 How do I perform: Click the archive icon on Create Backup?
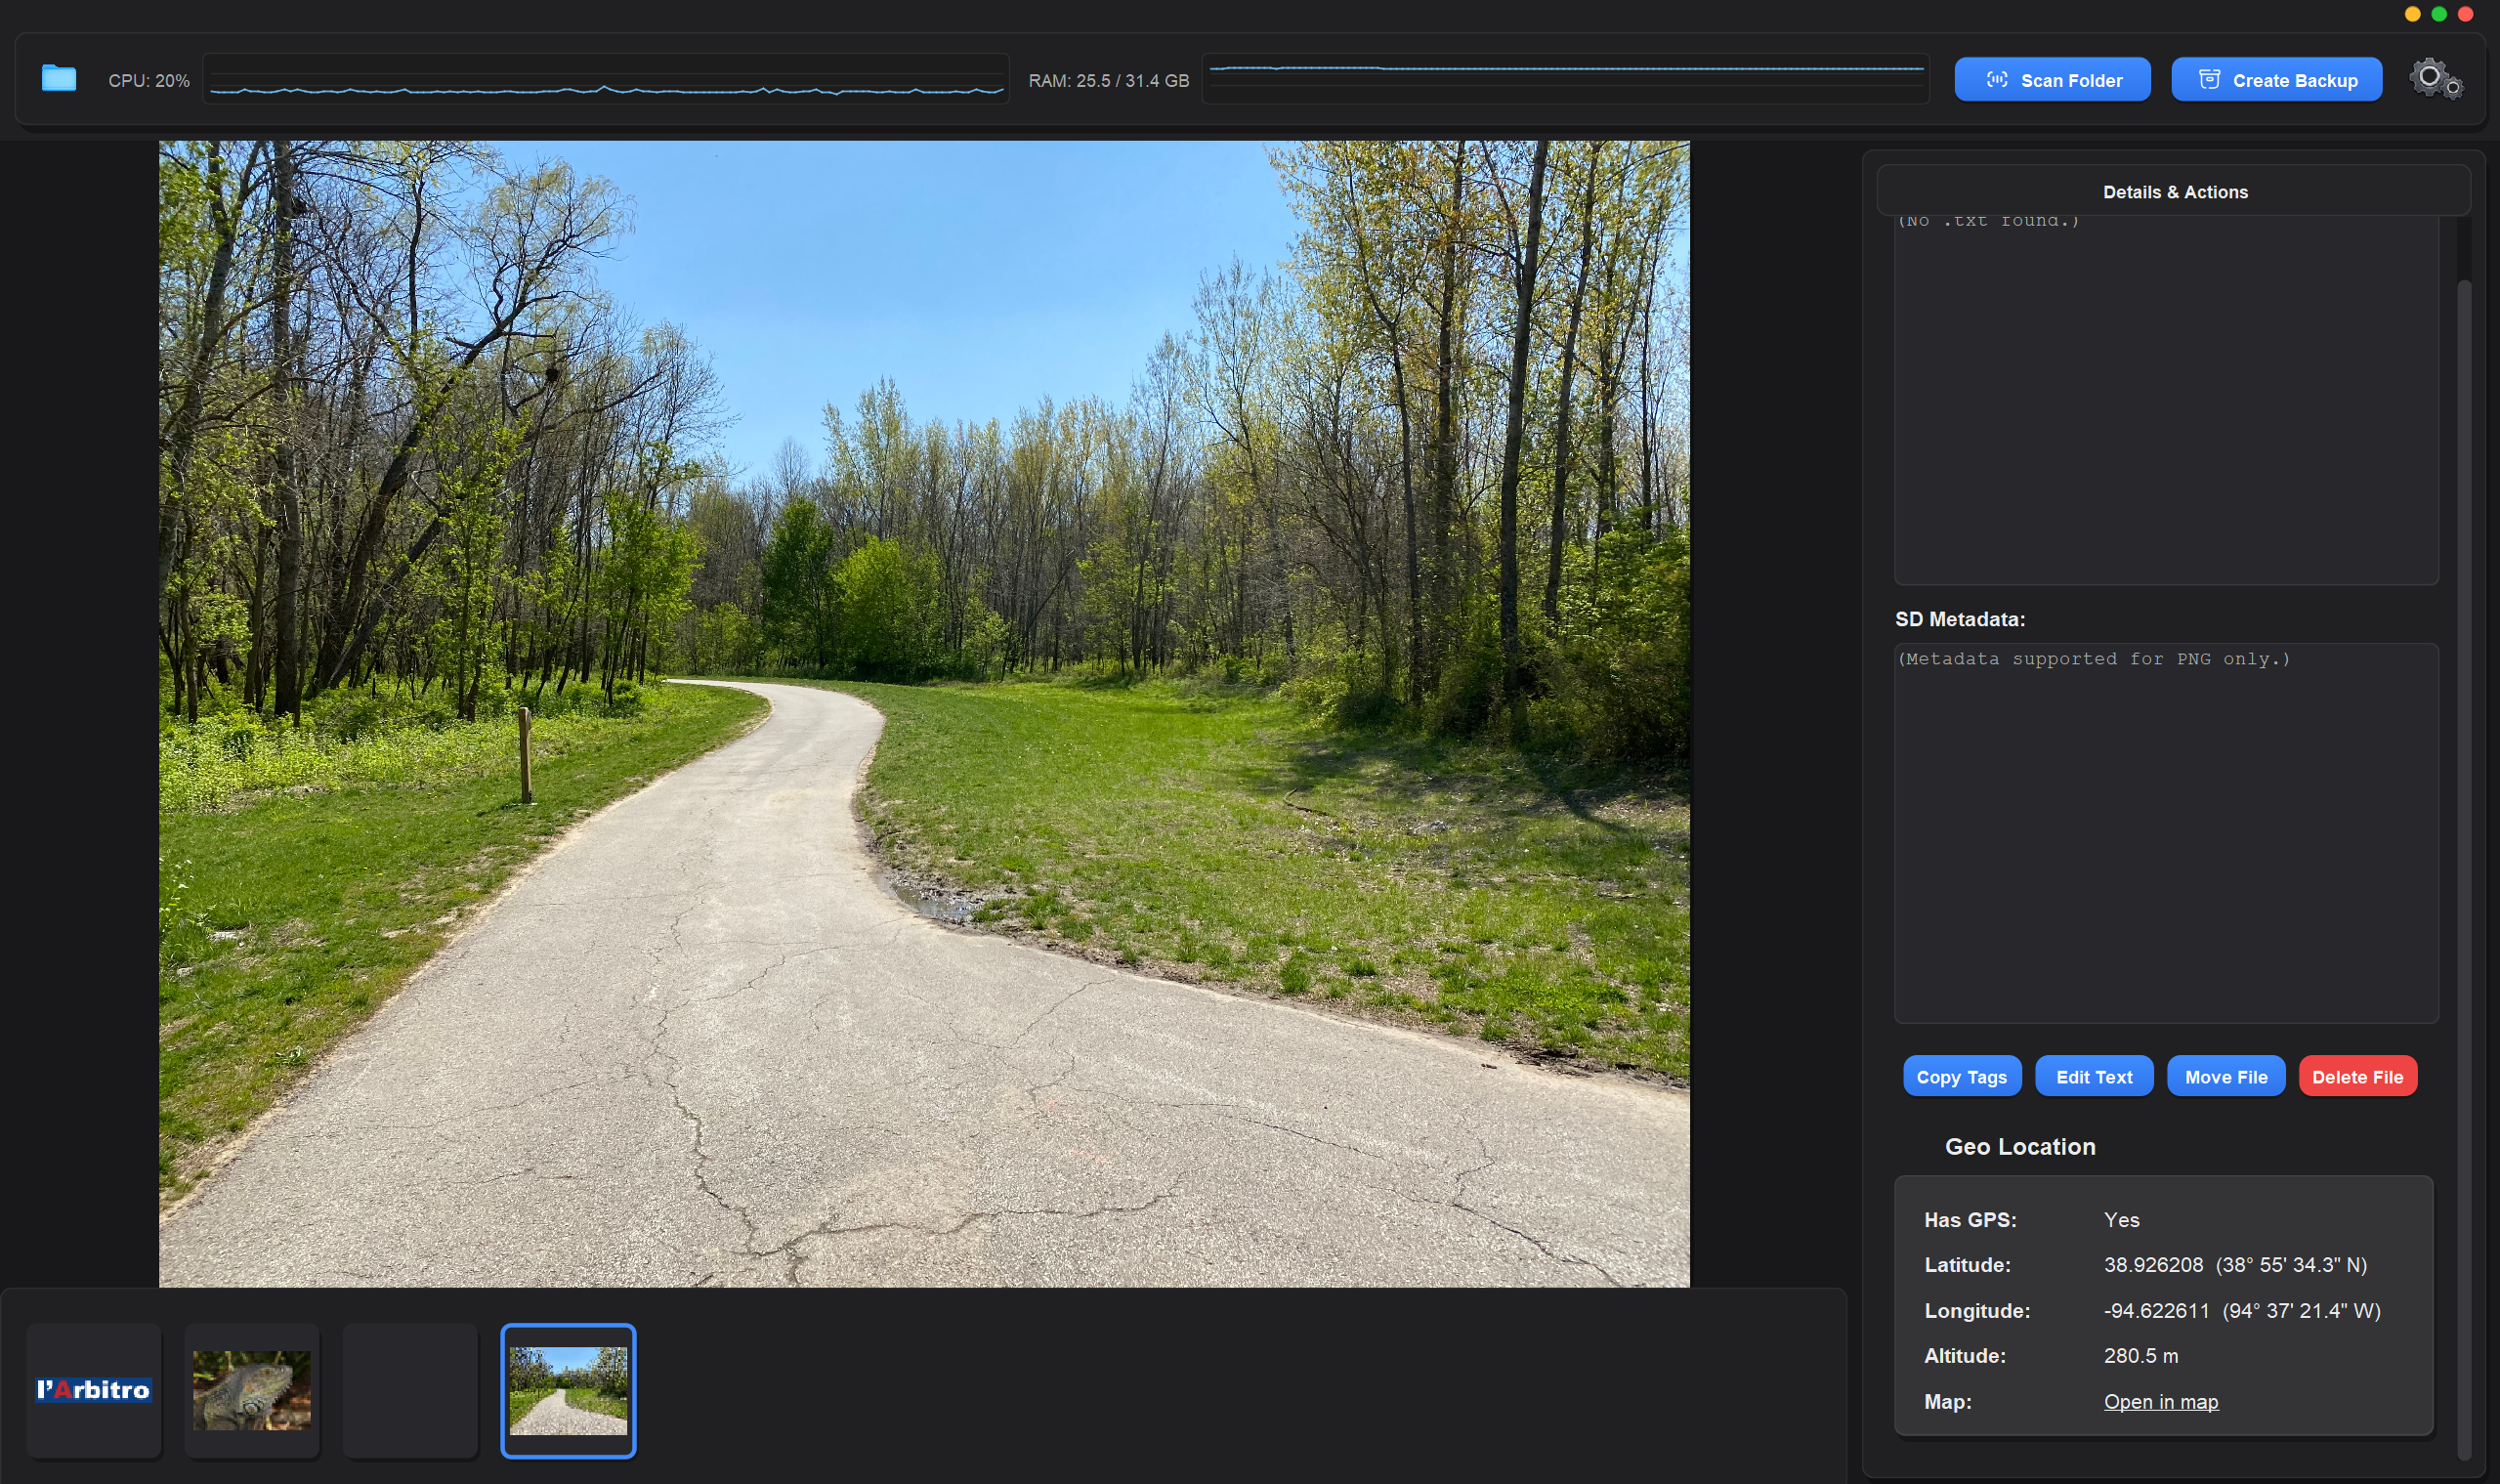[x=2209, y=80]
